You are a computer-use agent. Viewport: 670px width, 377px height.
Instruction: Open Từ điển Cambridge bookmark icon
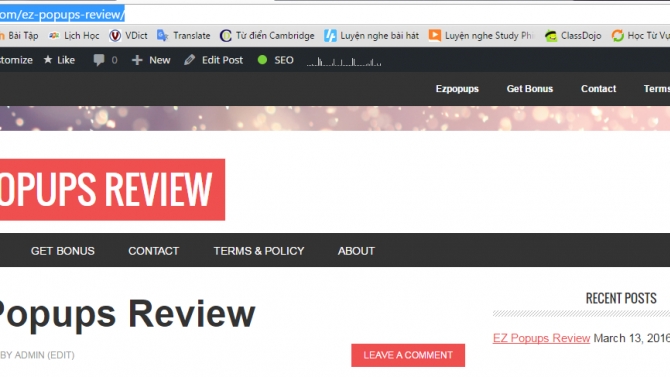[x=226, y=35]
